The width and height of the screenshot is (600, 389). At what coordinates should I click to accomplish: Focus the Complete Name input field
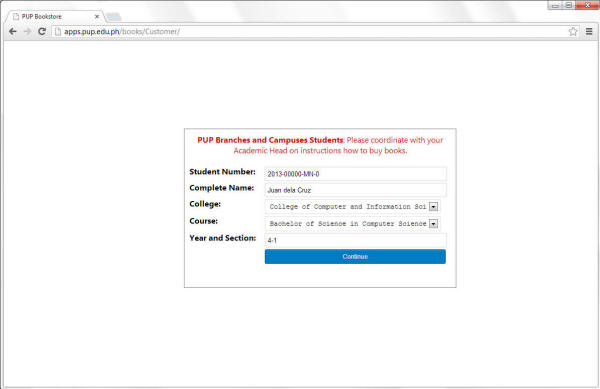(x=355, y=190)
